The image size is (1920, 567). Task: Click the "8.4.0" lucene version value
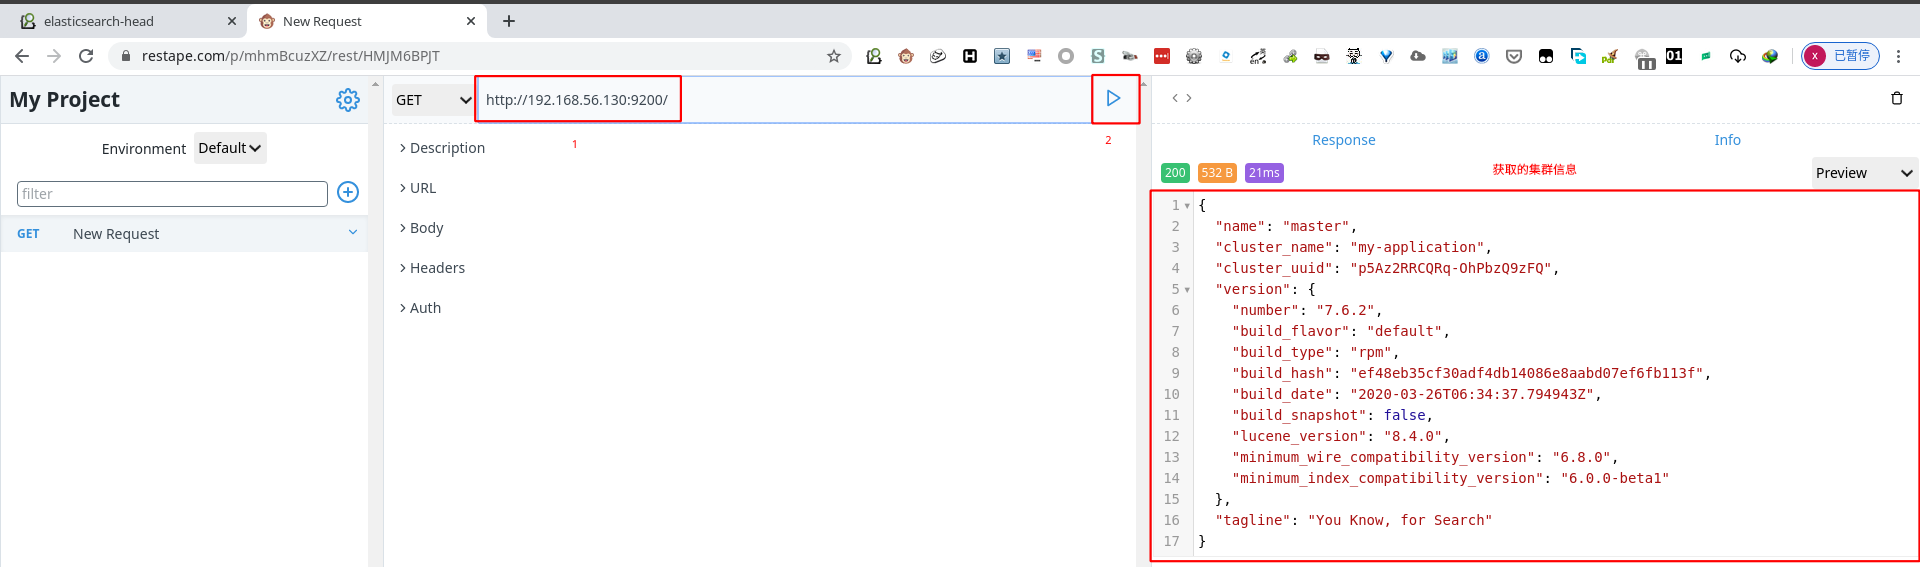(x=1413, y=436)
